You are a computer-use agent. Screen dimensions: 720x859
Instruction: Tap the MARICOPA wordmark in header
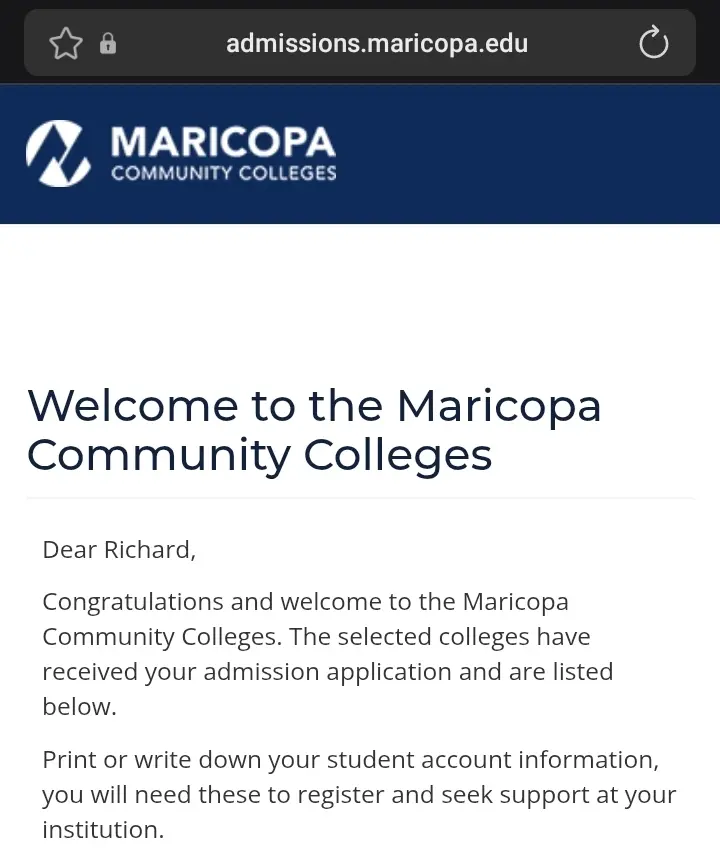point(223,142)
